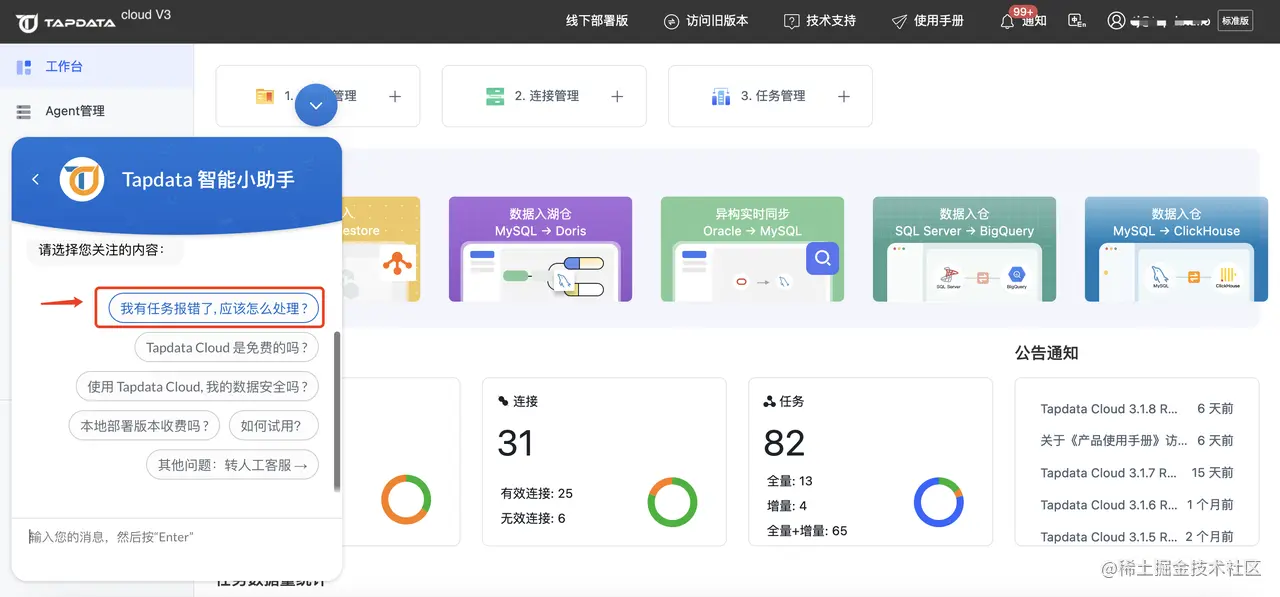Select Tapdata Cloud 是免费的吗? option

[227, 348]
